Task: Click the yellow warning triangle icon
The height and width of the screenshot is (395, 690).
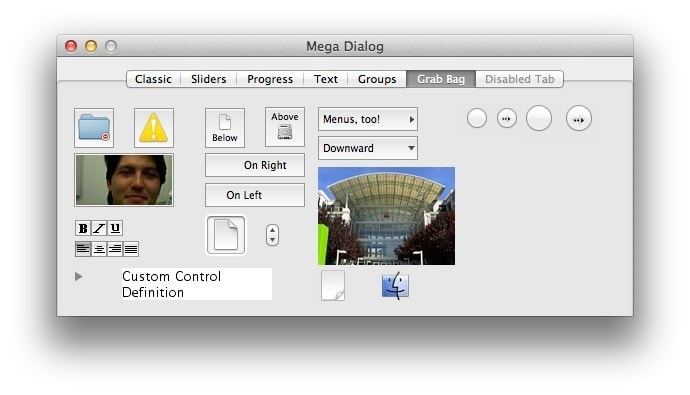Action: pyautogui.click(x=154, y=128)
